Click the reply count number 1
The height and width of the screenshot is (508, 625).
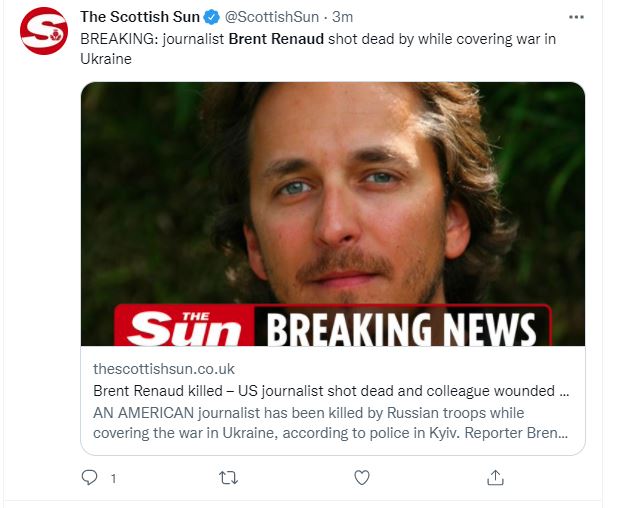[x=114, y=478]
